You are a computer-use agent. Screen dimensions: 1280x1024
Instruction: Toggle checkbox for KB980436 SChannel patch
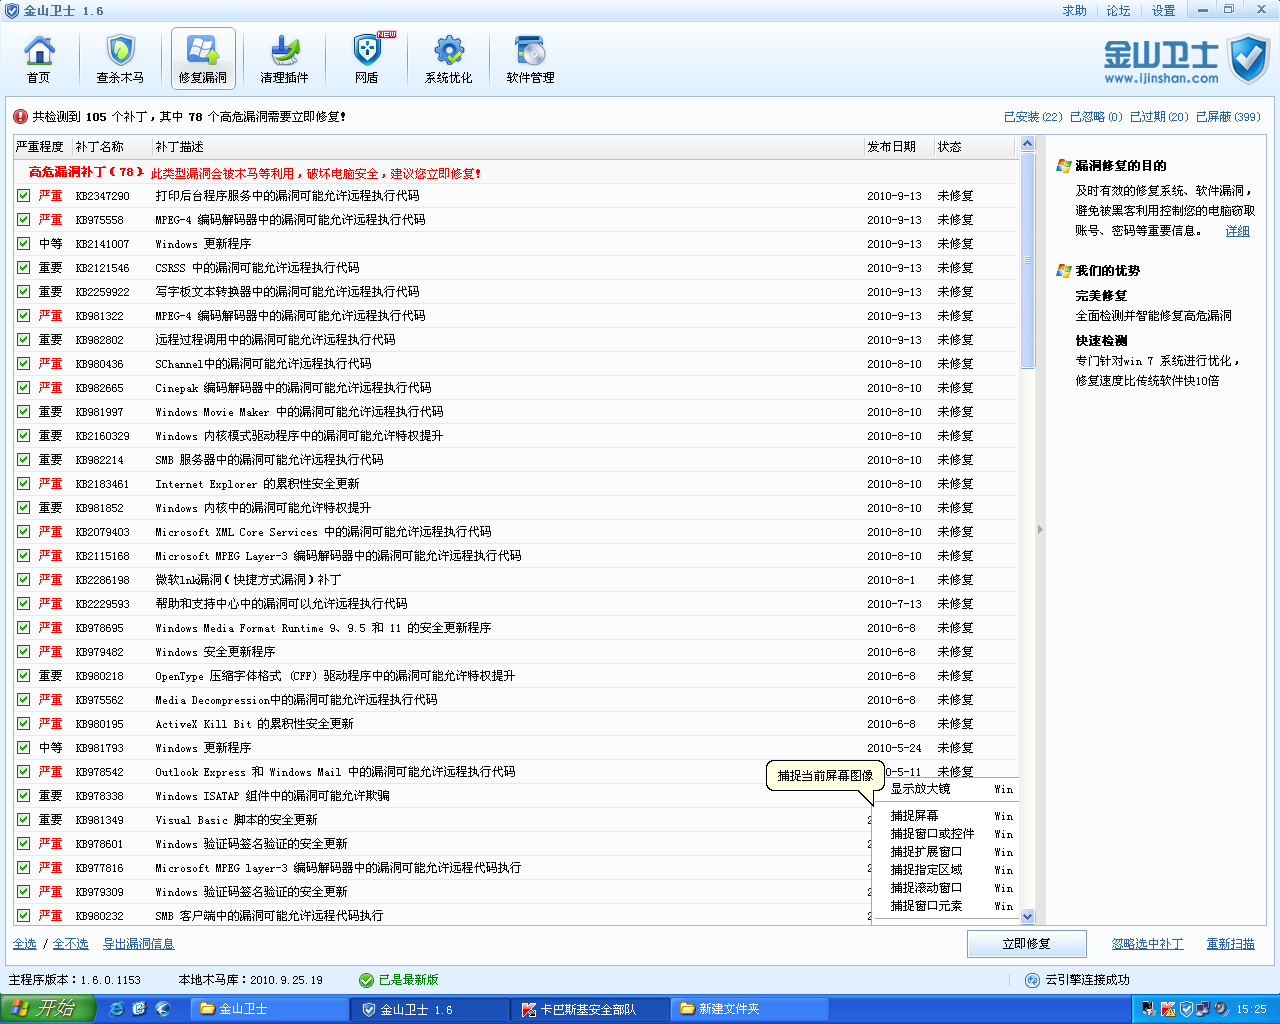point(24,364)
